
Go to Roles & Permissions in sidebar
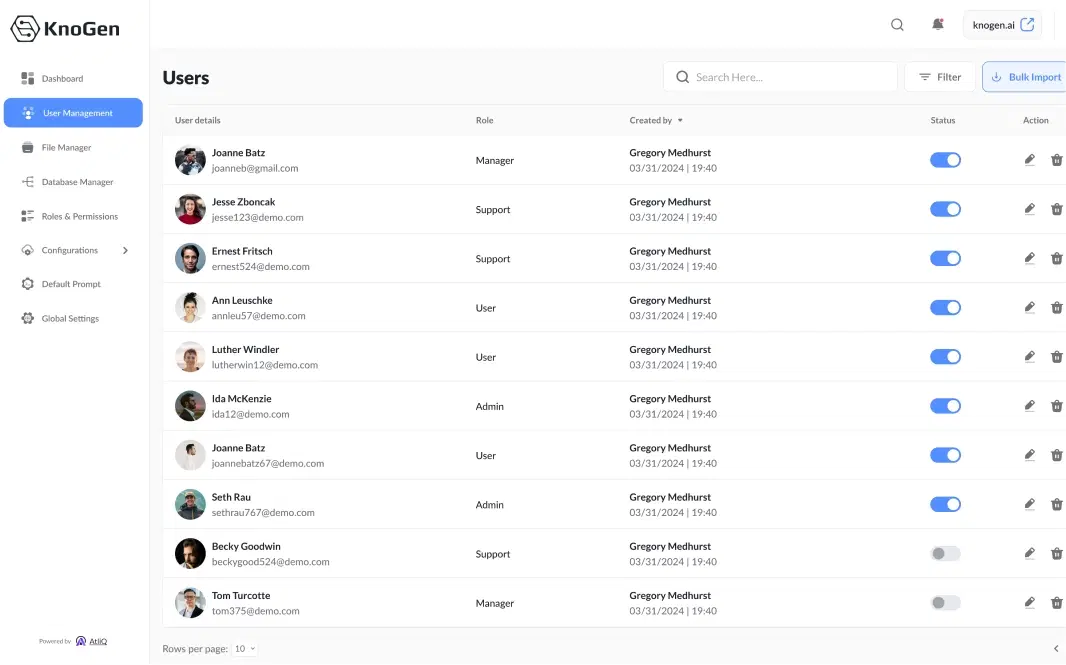(79, 217)
